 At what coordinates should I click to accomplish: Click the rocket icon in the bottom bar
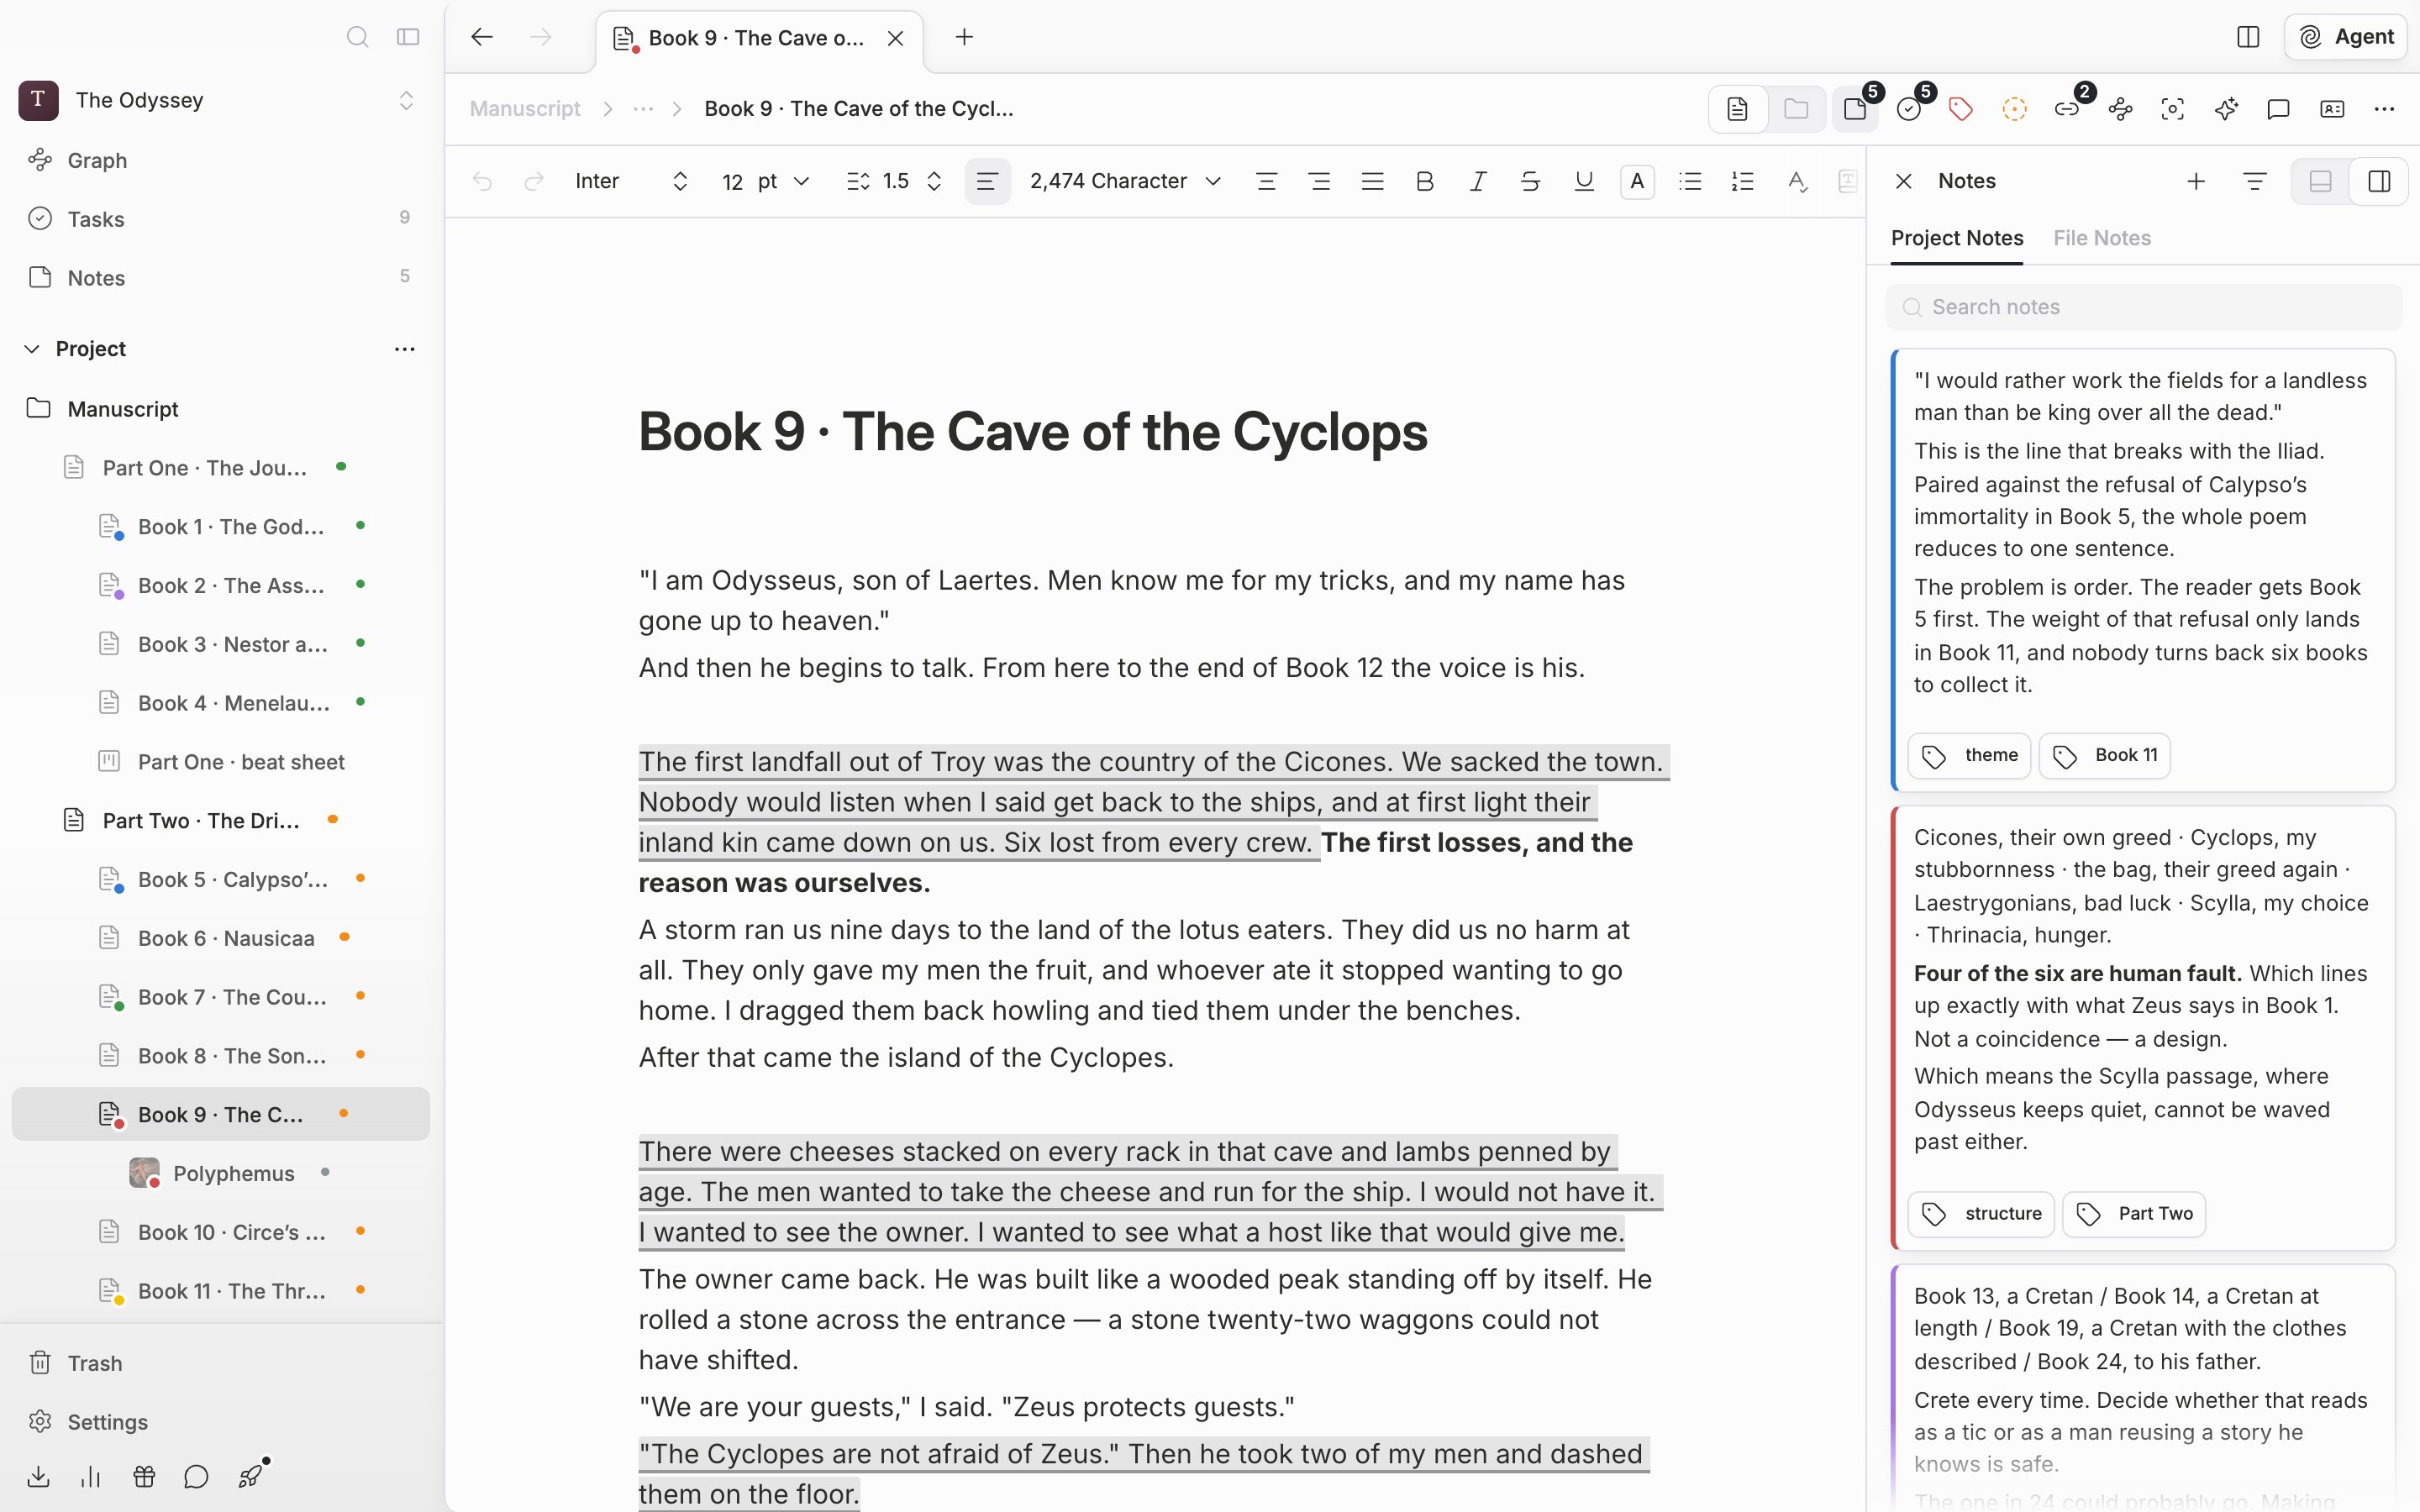251,1476
